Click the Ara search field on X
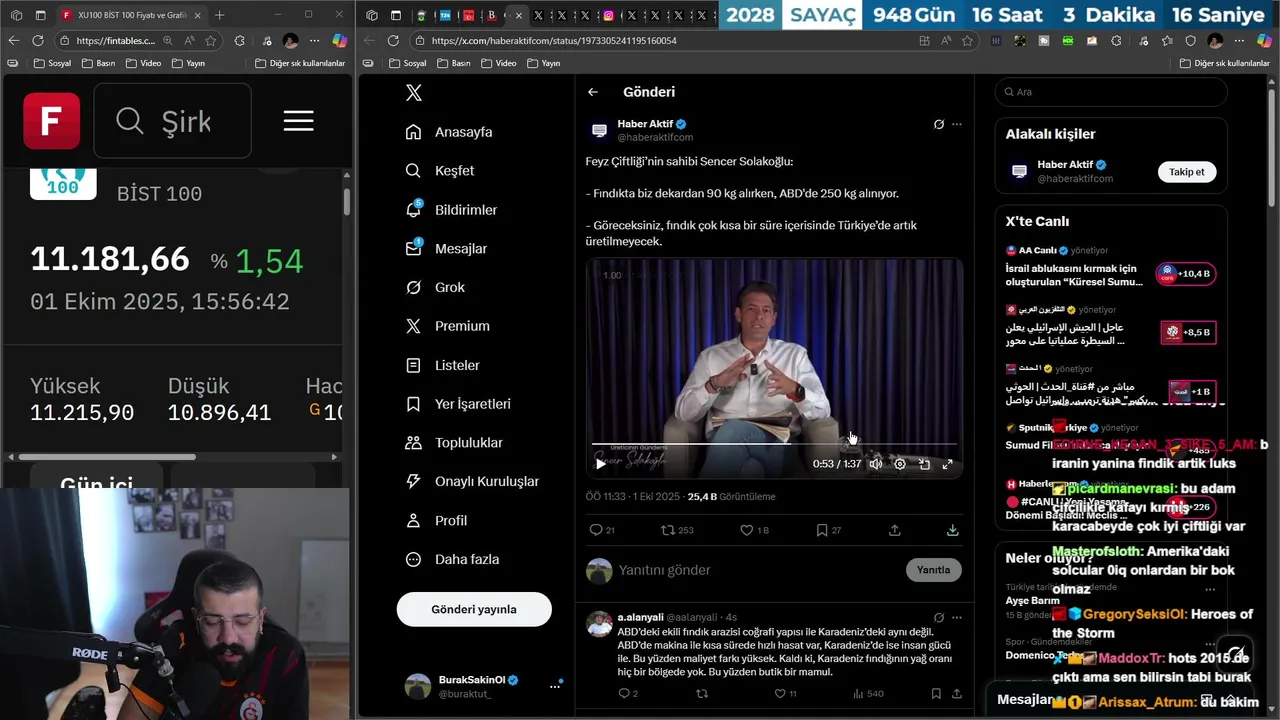 [1111, 92]
